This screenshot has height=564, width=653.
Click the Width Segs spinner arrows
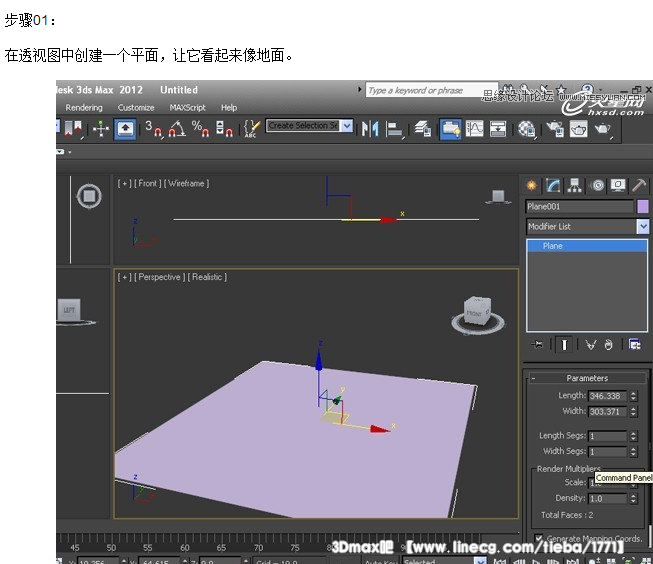click(x=633, y=452)
